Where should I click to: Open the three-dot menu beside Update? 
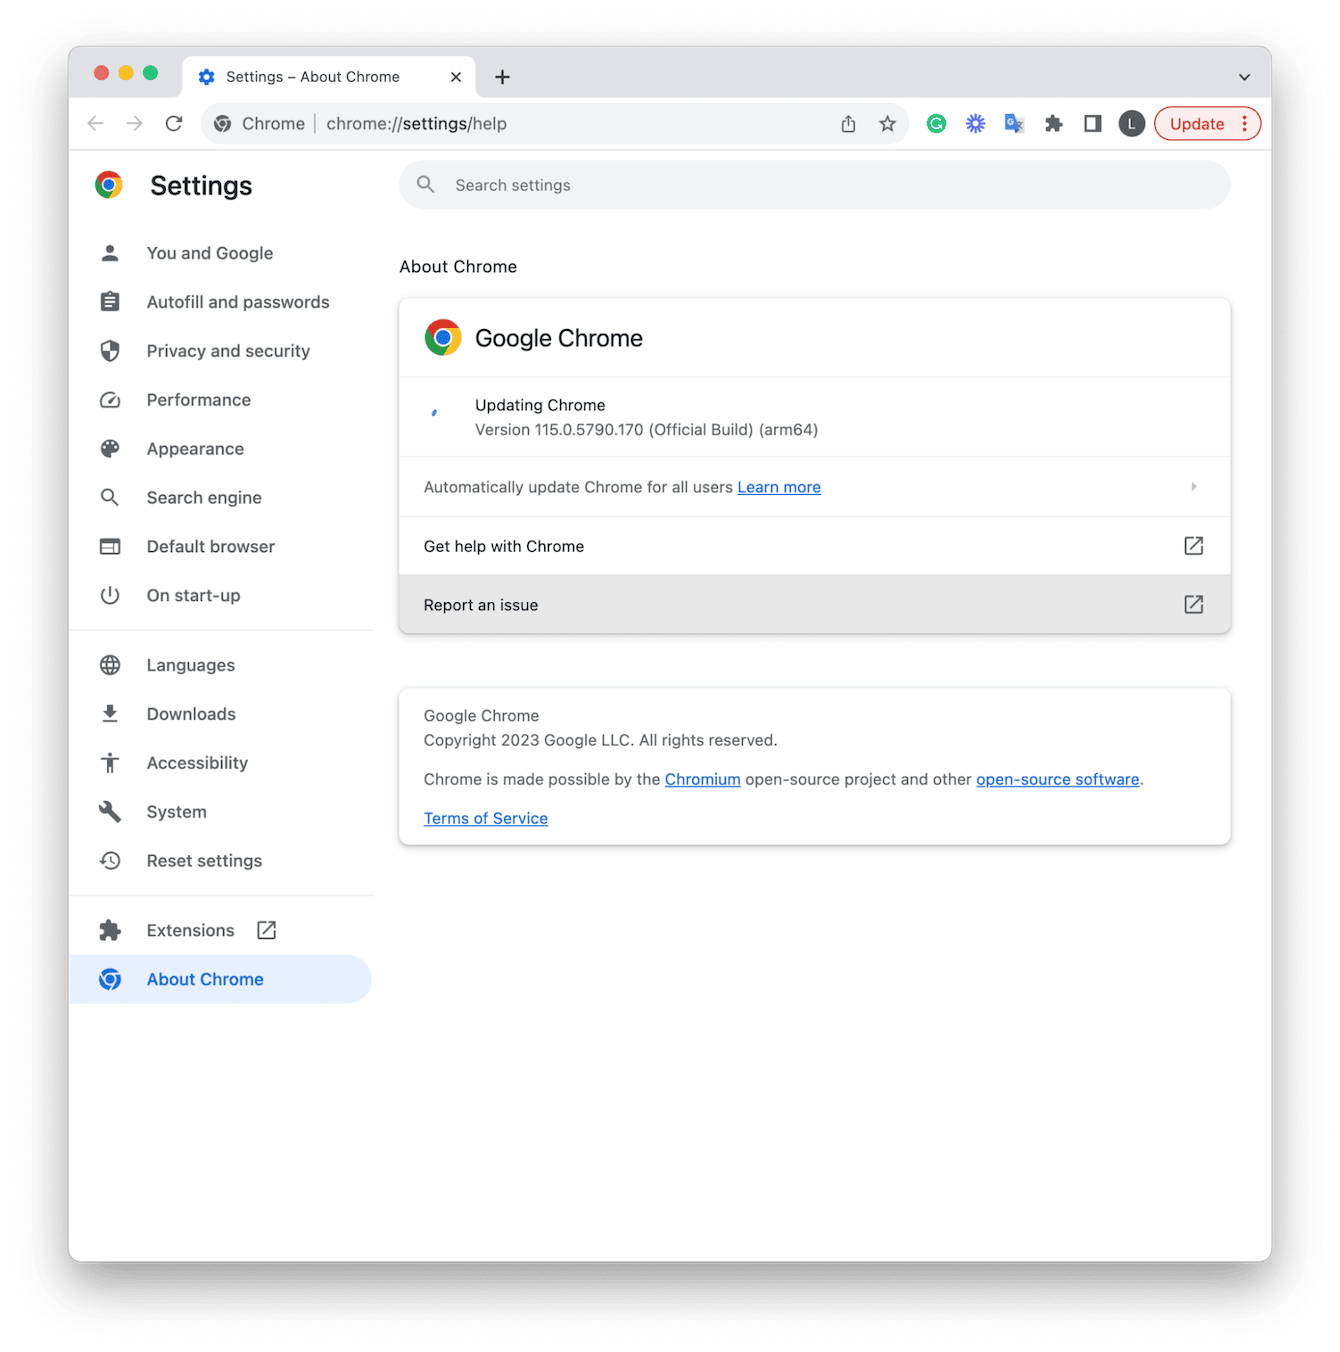pos(1243,123)
